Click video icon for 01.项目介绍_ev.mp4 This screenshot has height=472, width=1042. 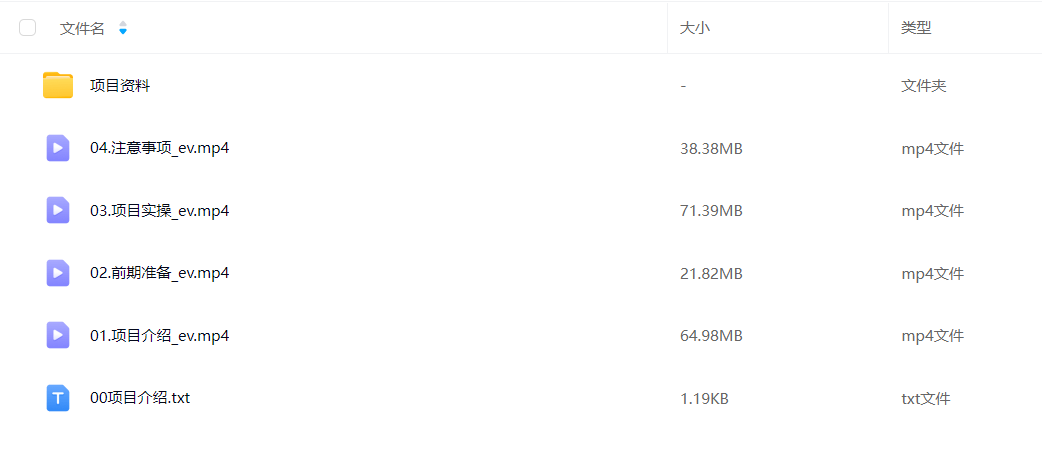58,336
